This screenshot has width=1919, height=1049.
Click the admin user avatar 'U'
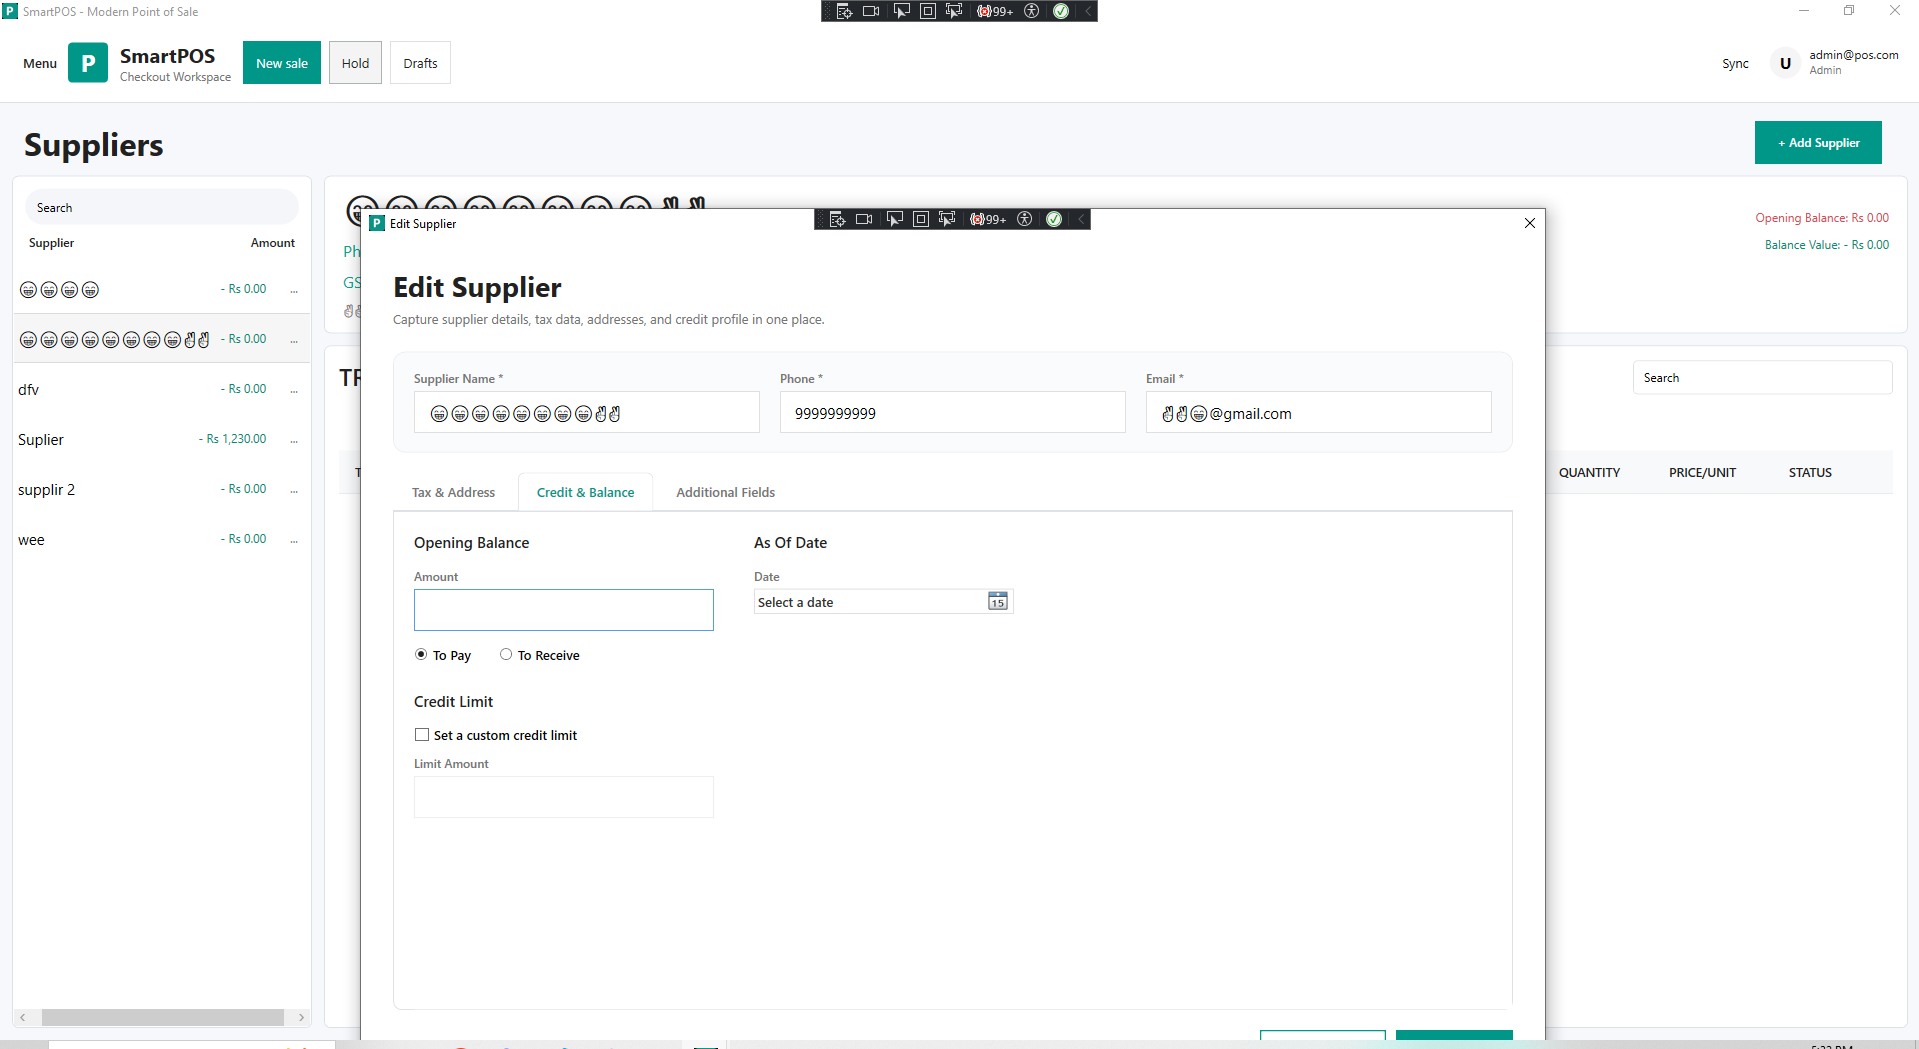pyautogui.click(x=1785, y=63)
